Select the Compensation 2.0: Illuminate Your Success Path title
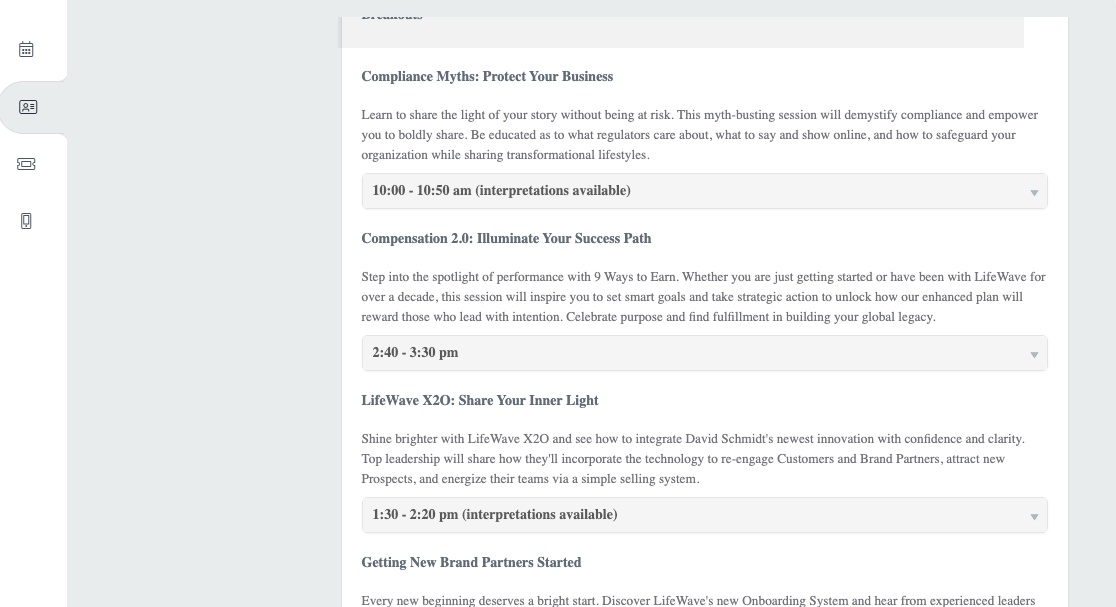Viewport: 1116px width, 607px height. 506,239
